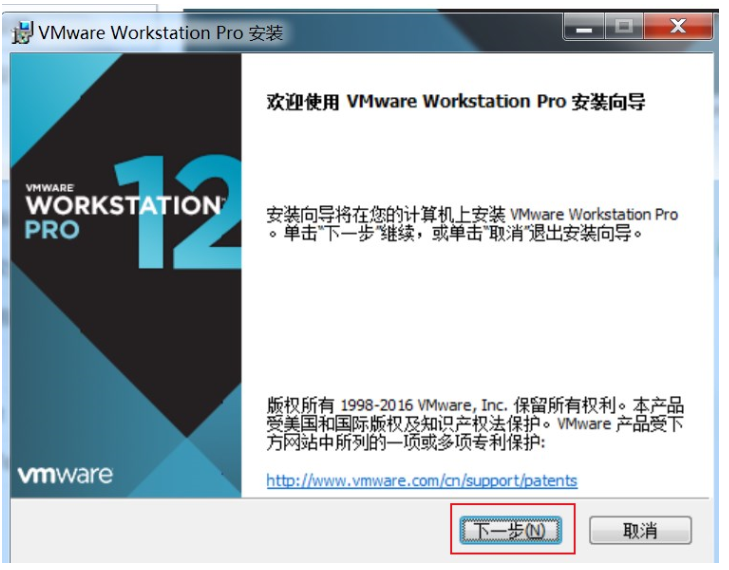Image resolution: width=729 pixels, height=570 pixels.
Task: Click the 欢迎使用 welcome heading
Action: pos(456,101)
